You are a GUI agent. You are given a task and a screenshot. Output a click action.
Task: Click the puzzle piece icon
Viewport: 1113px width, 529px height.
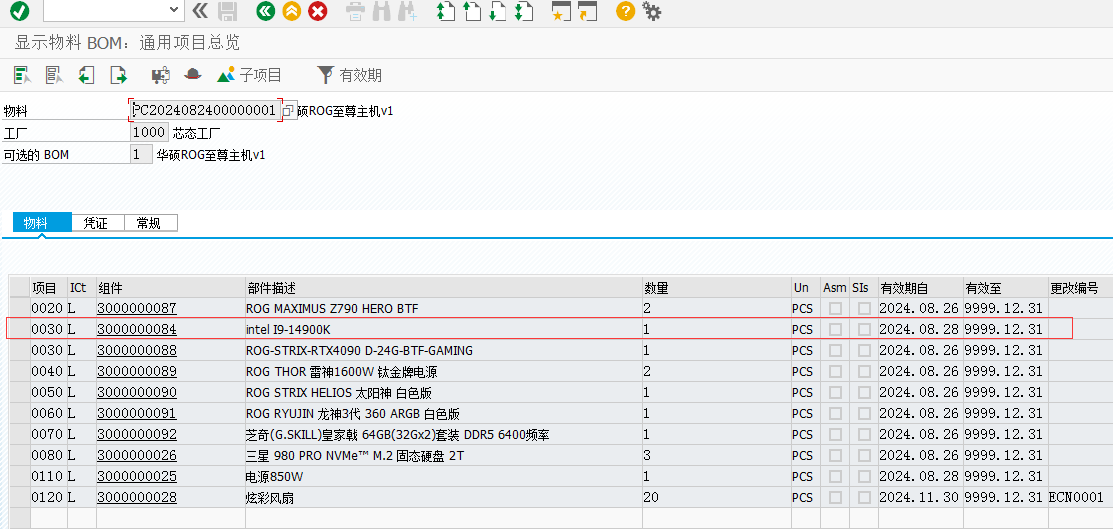pyautogui.click(x=161, y=75)
